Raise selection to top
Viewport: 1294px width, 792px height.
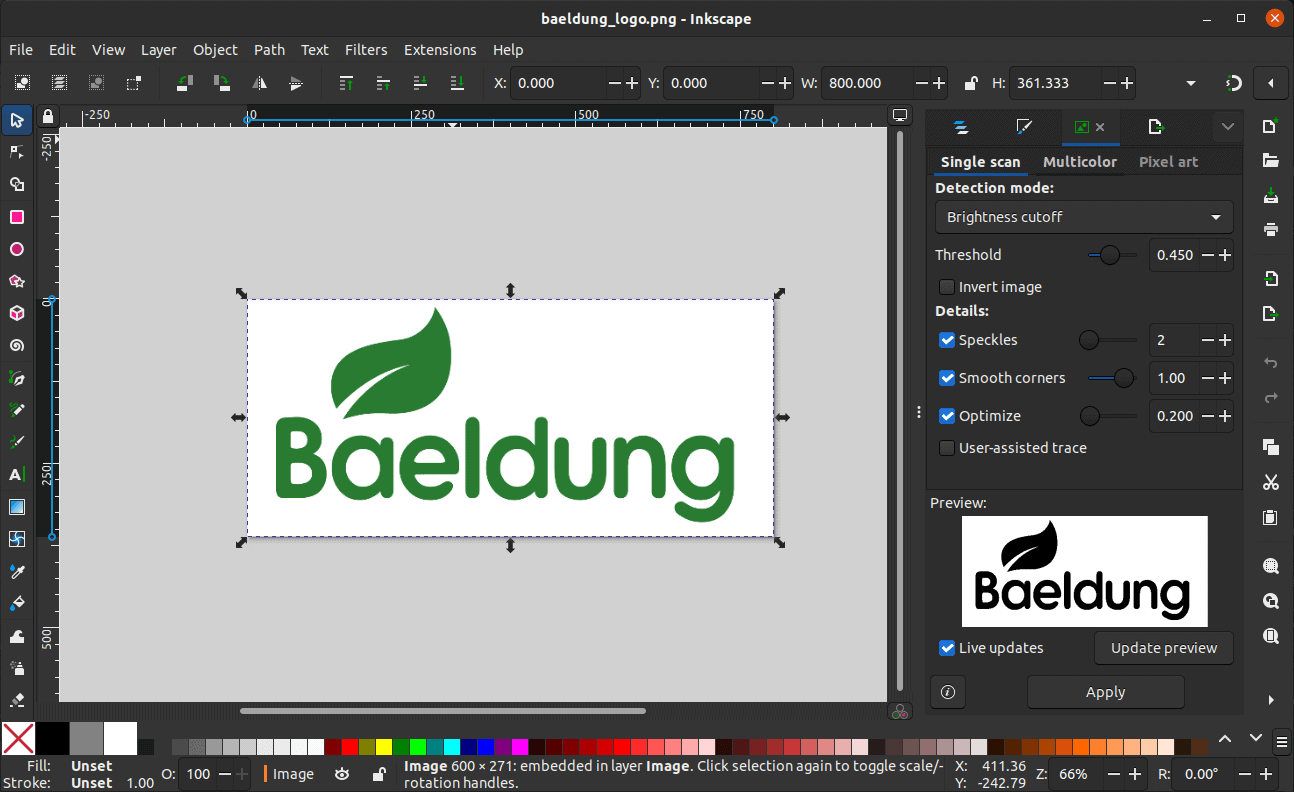click(x=346, y=83)
